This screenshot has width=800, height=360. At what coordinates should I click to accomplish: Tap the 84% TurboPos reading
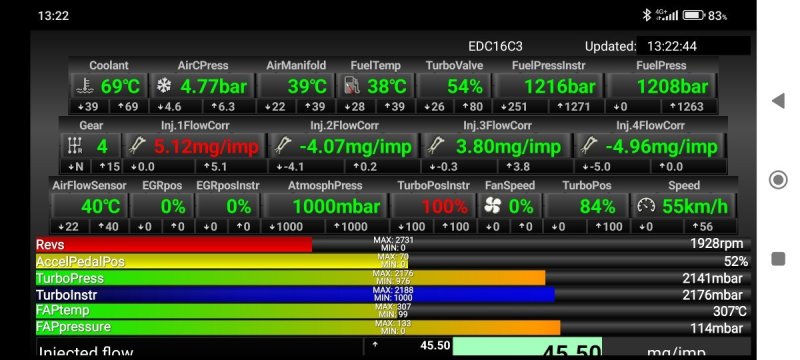pos(597,207)
